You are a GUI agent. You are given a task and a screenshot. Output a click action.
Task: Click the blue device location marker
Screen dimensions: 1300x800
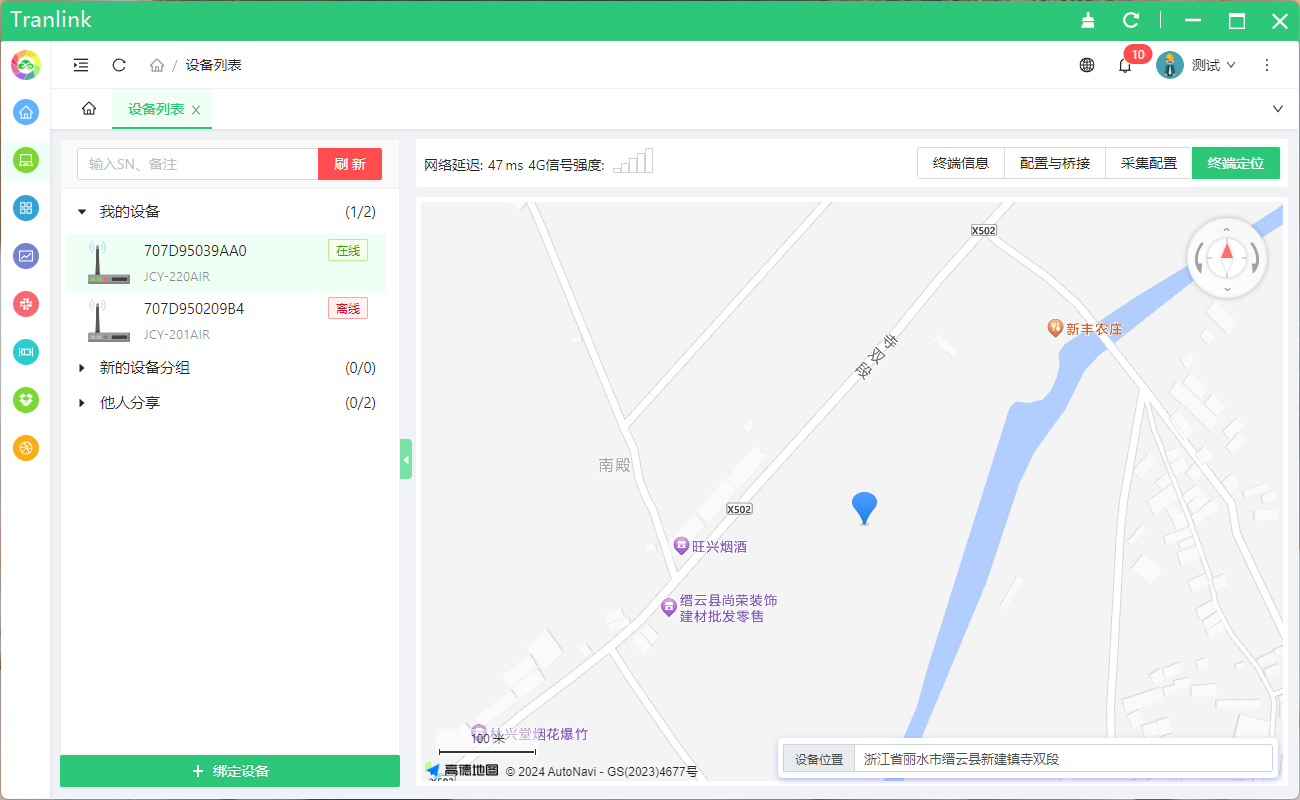[864, 508]
